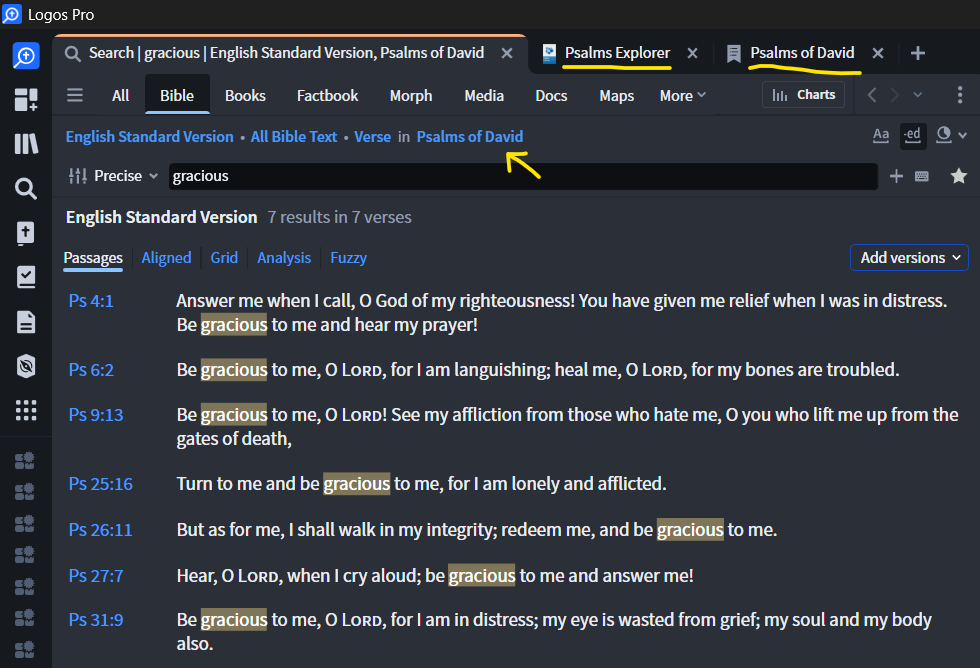Change the English Standard Version resource
The width and height of the screenshot is (980, 668).
149,137
